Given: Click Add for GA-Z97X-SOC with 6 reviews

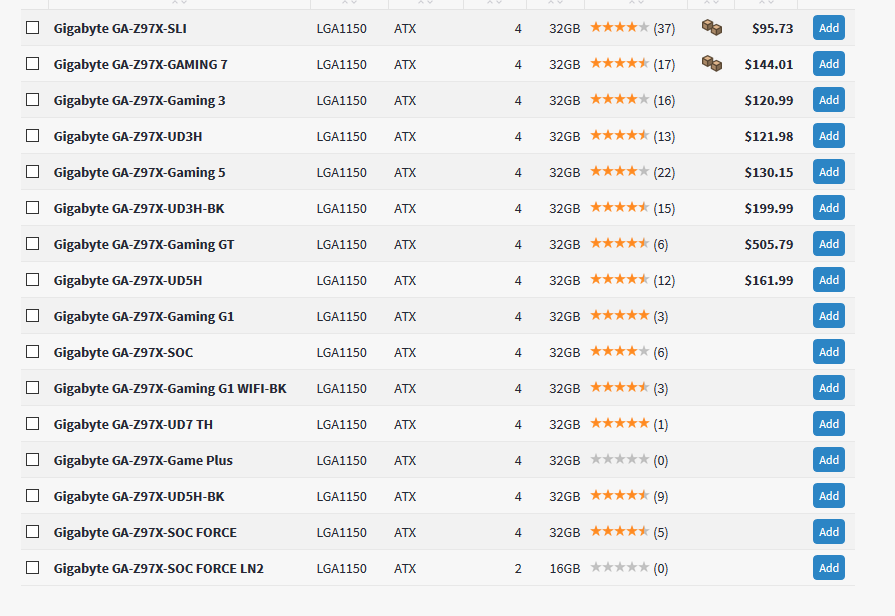Looking at the screenshot, I should coord(829,351).
